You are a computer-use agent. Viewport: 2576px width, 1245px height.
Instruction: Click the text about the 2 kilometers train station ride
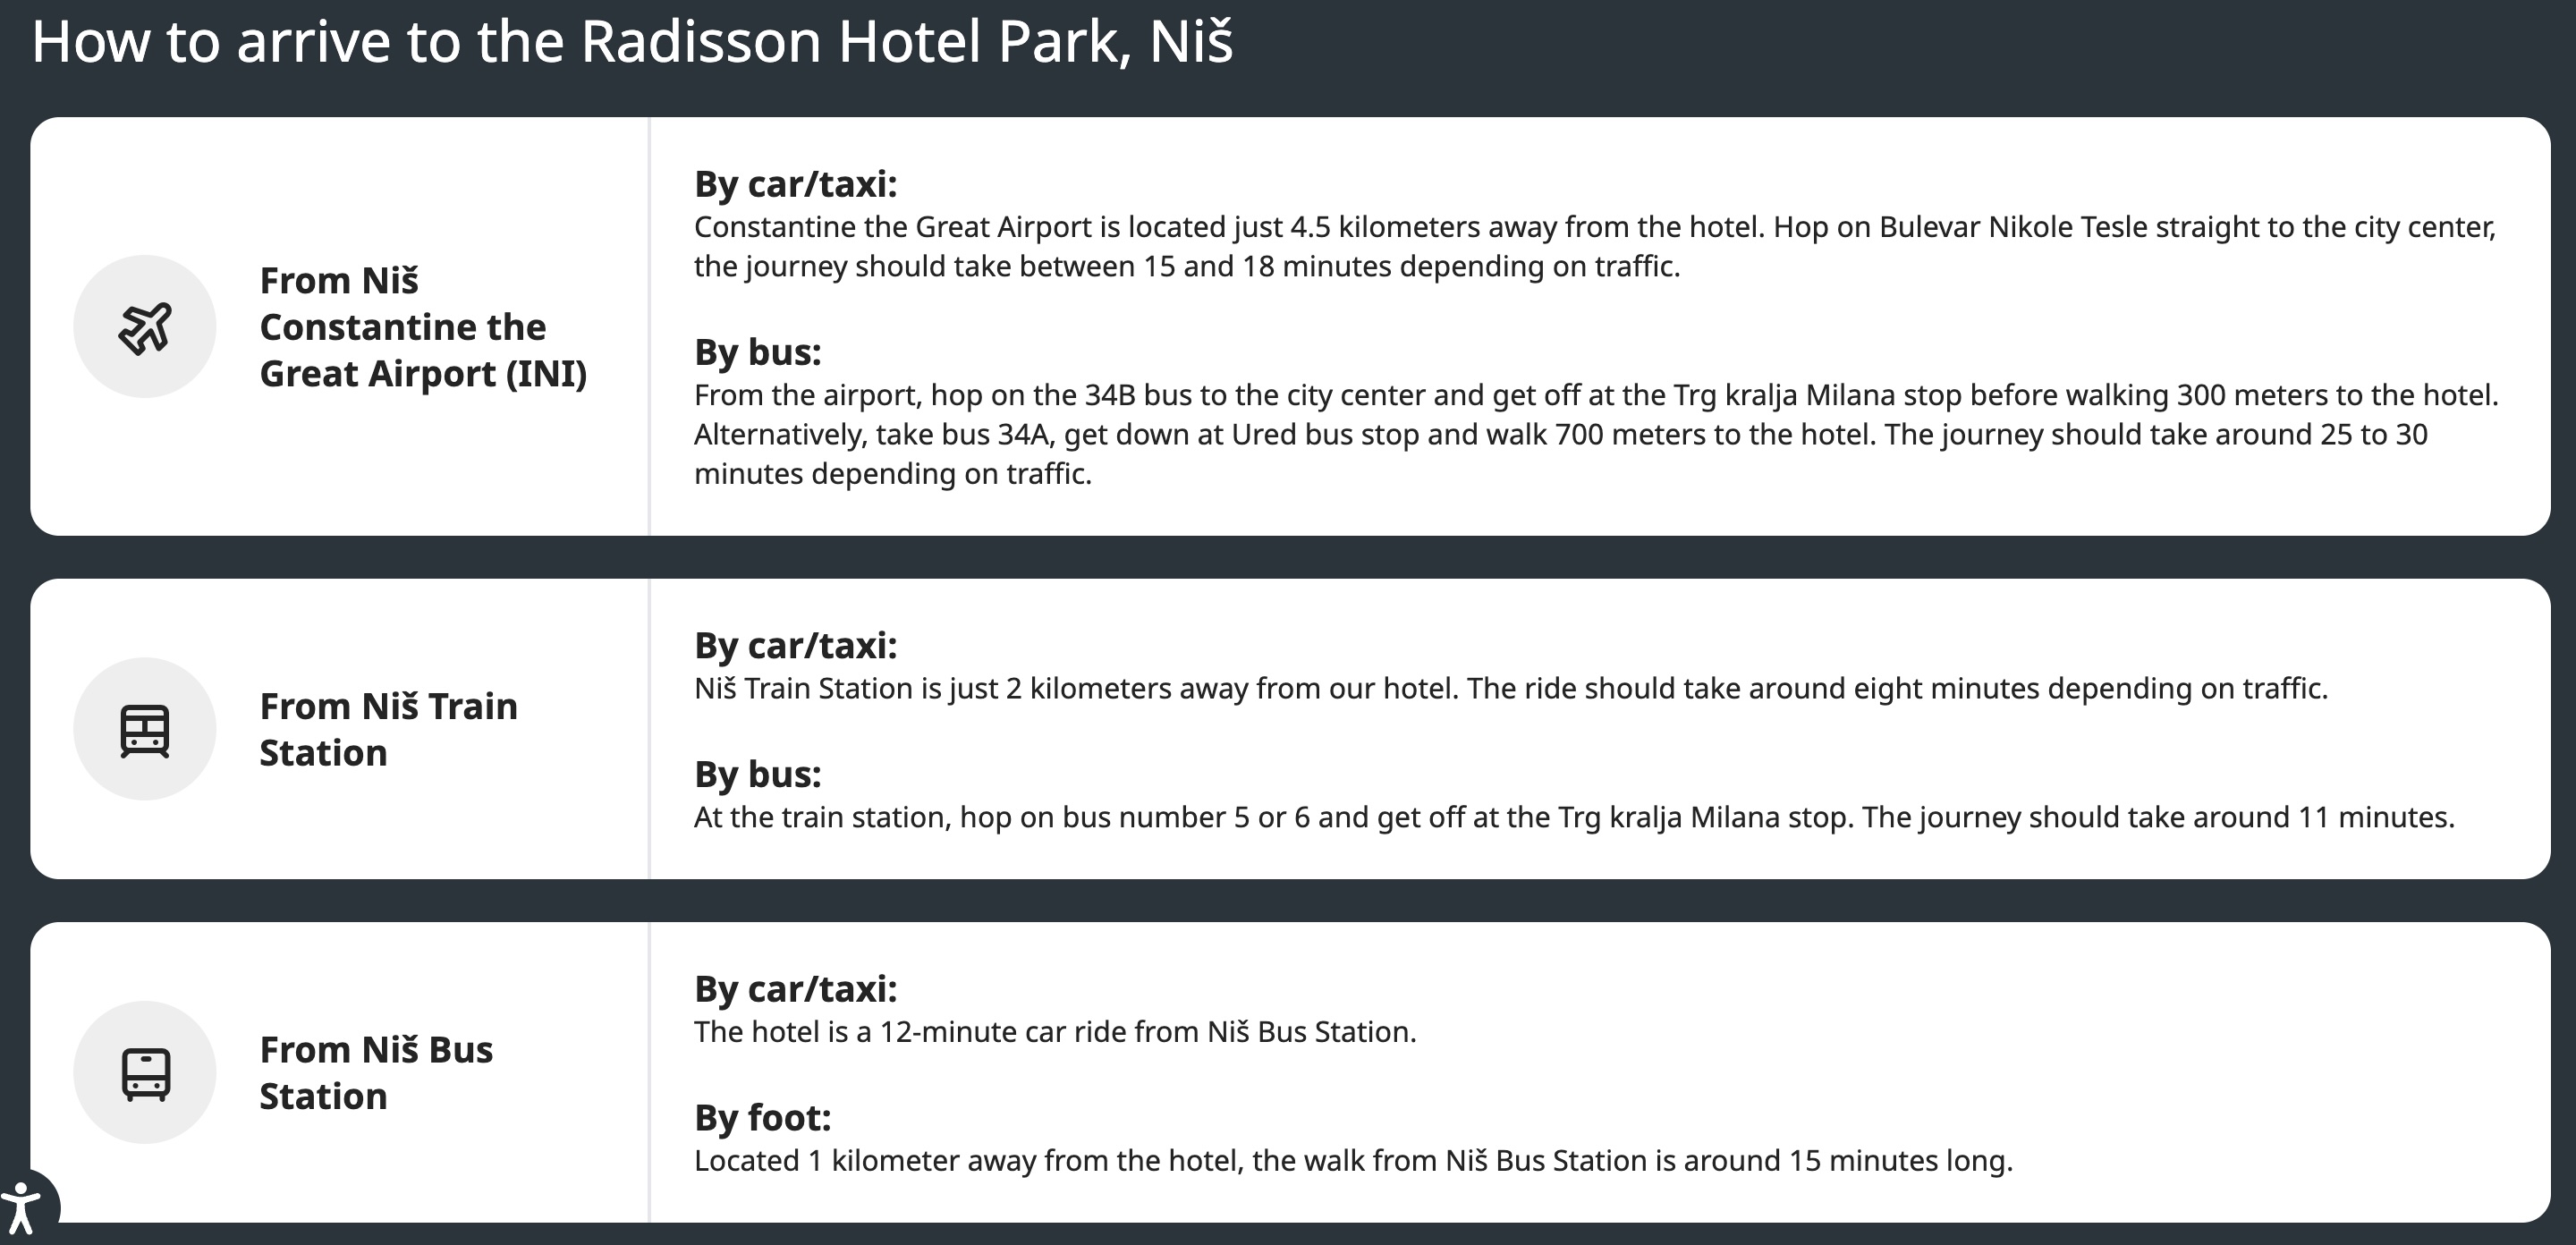(1510, 689)
